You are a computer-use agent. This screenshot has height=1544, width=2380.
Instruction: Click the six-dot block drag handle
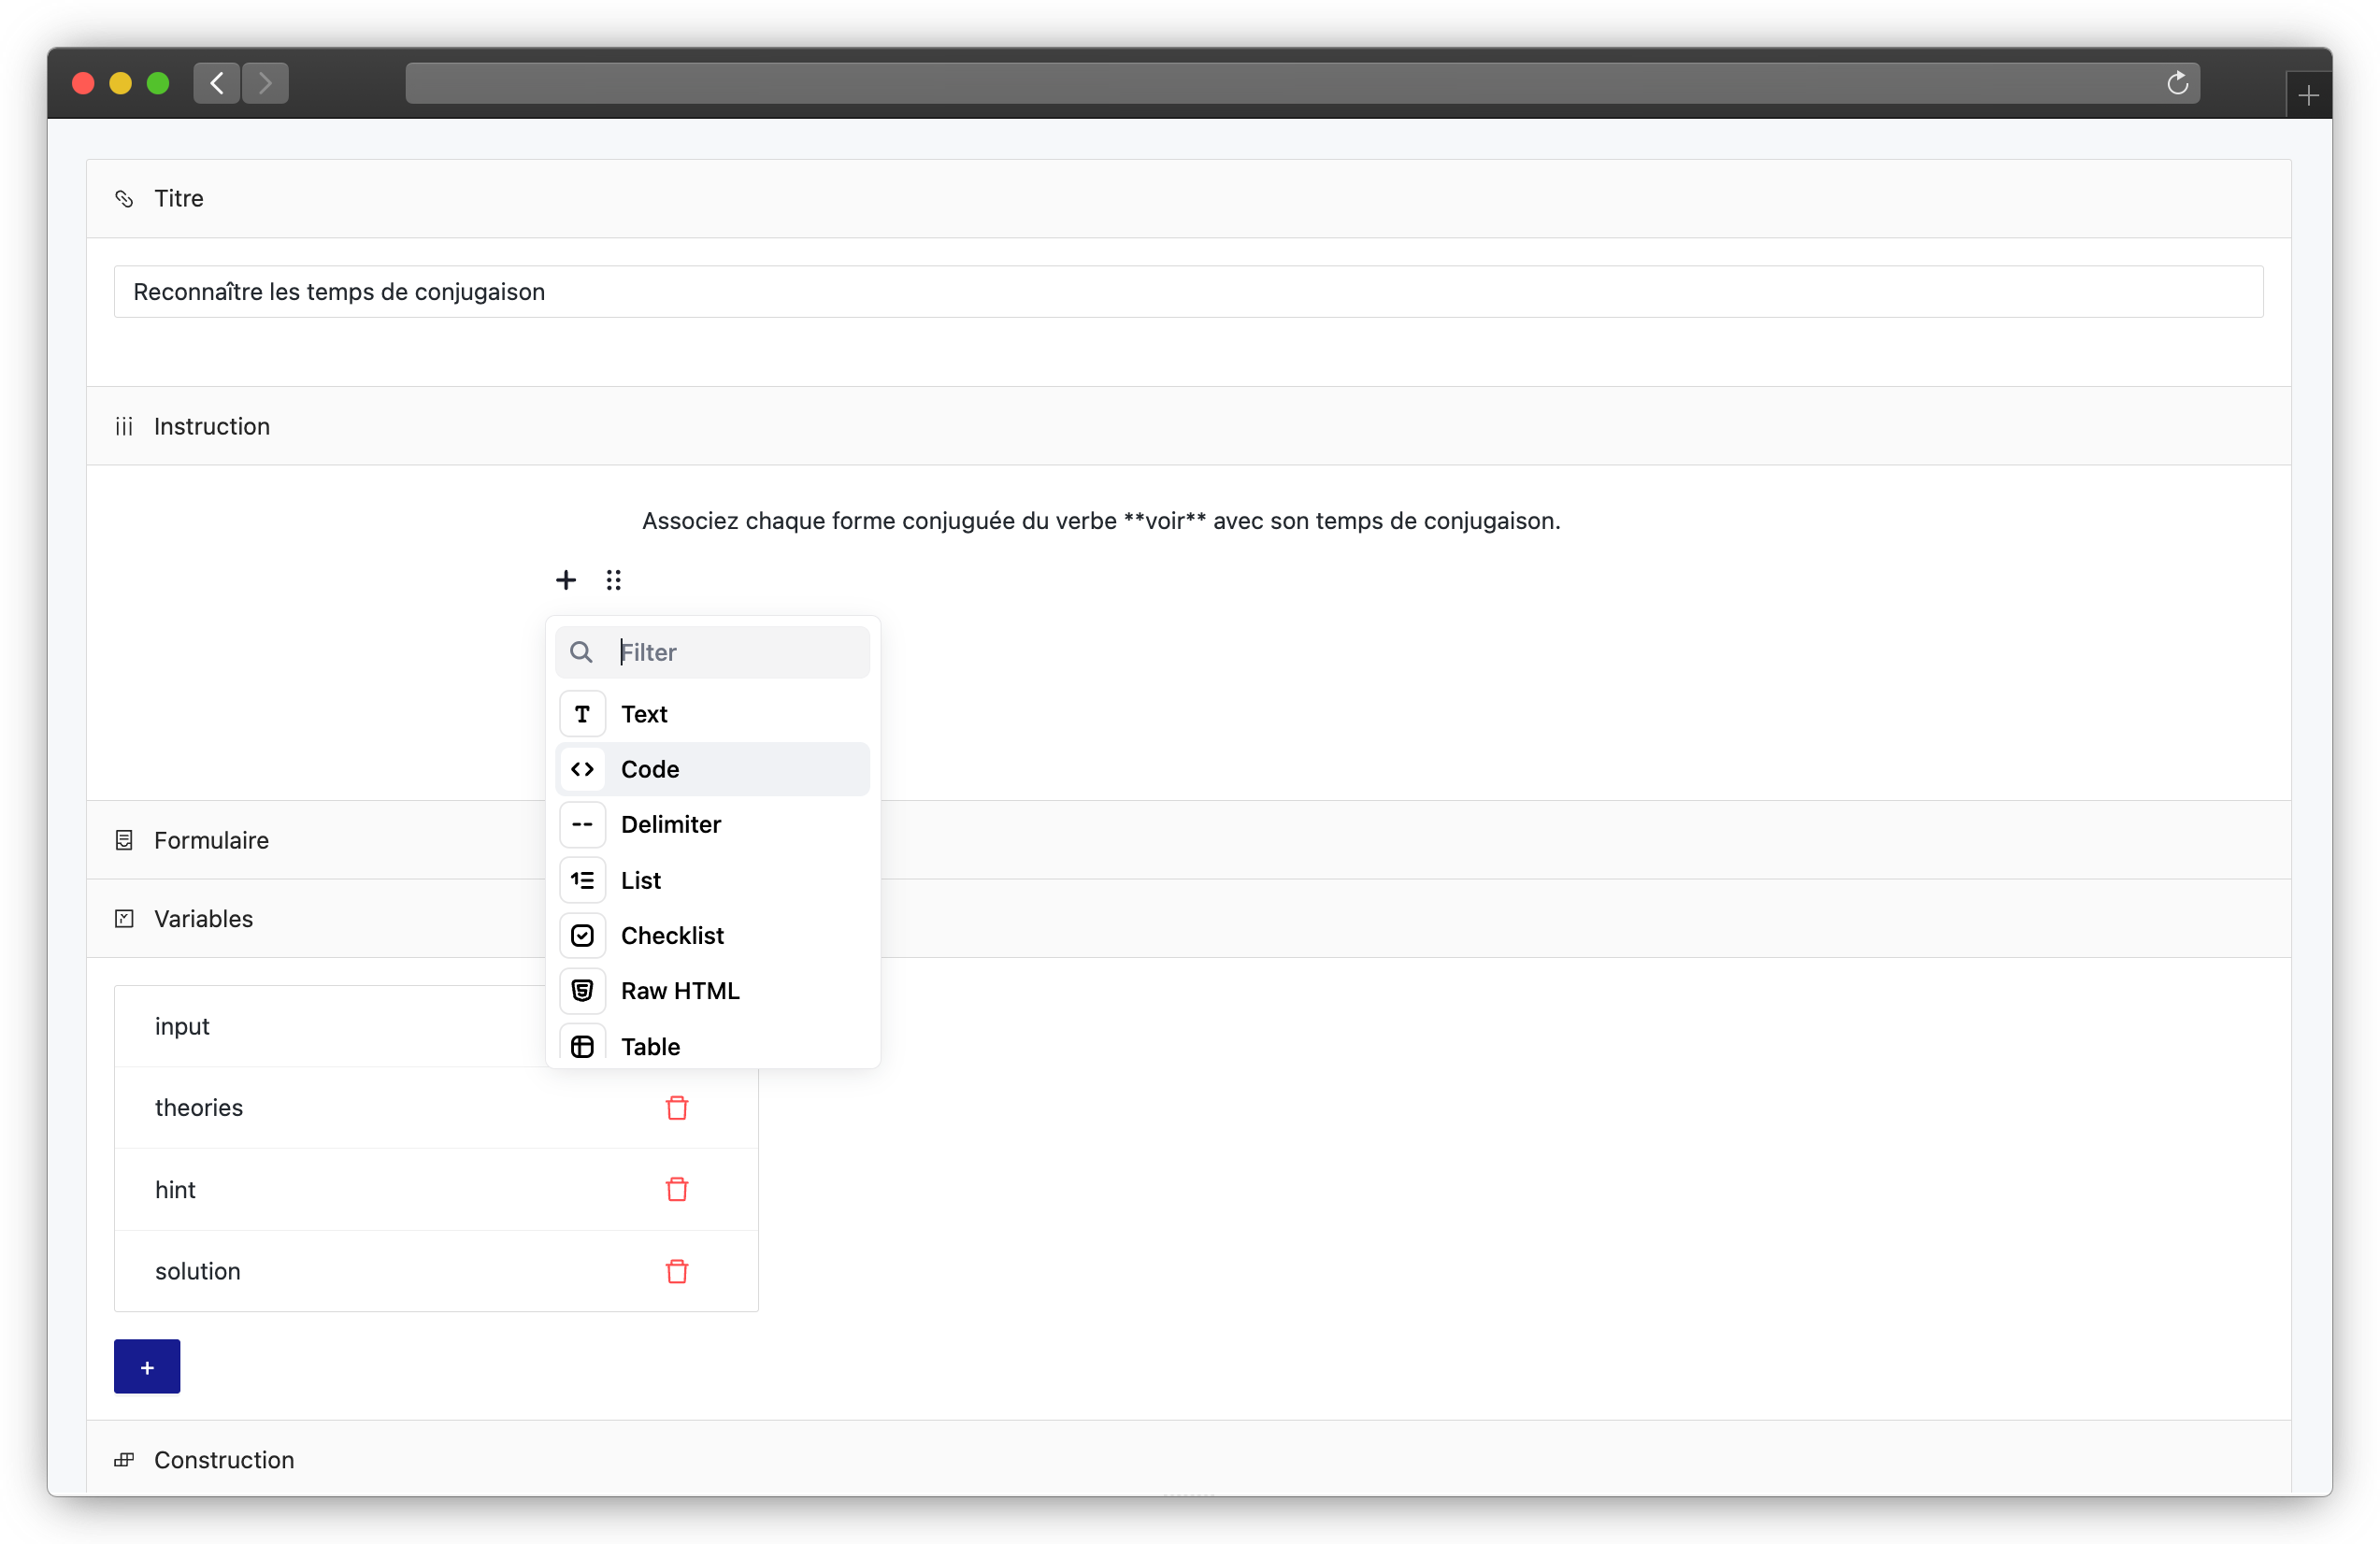[x=613, y=580]
